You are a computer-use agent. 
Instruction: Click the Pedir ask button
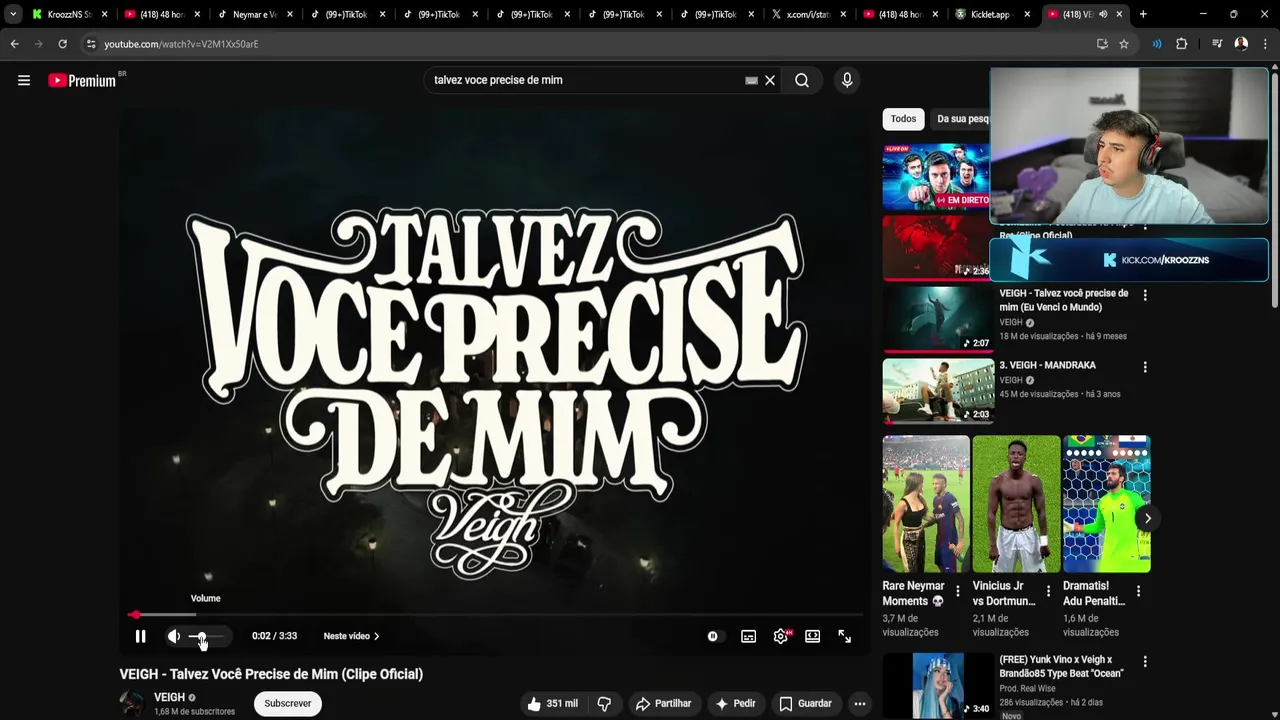735,704
